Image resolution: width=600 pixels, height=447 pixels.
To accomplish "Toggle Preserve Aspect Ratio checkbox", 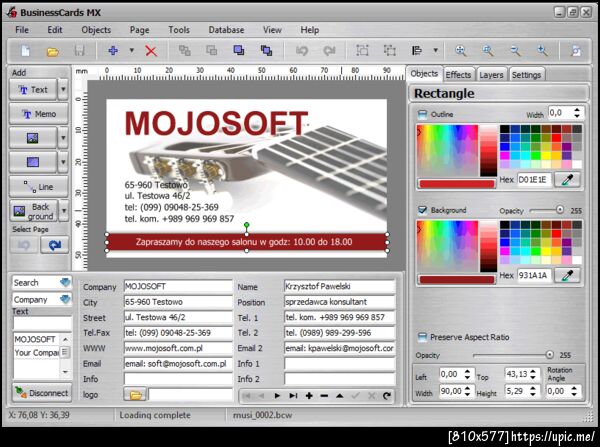I will (x=422, y=337).
